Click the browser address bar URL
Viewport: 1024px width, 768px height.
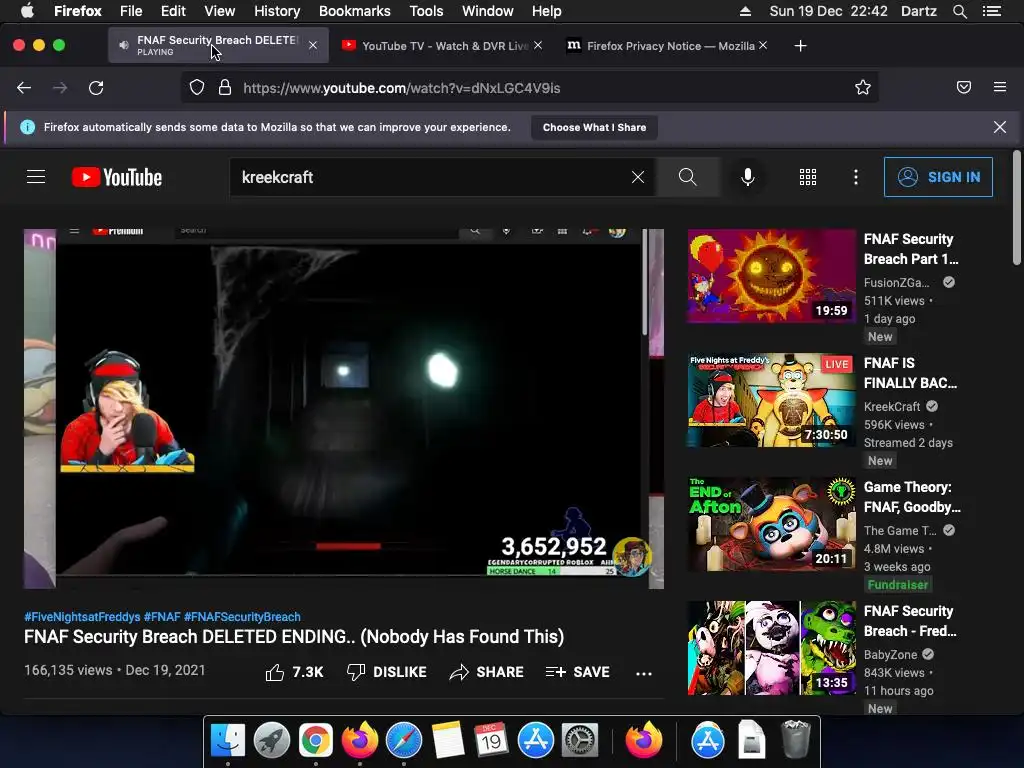pos(402,88)
